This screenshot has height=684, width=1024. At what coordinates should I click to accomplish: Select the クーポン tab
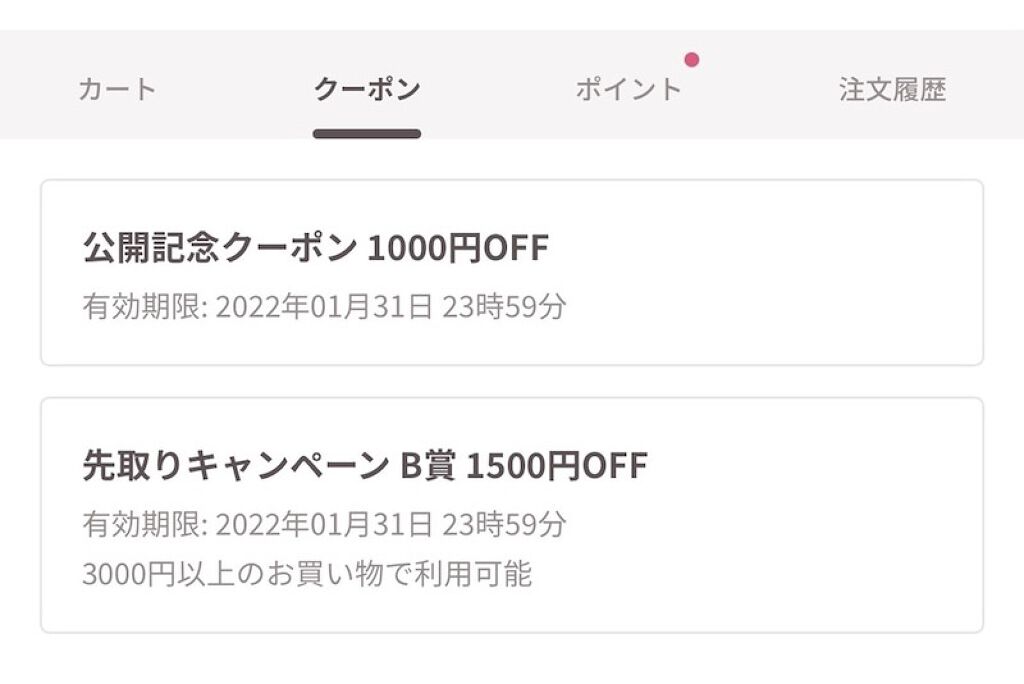pyautogui.click(x=366, y=89)
